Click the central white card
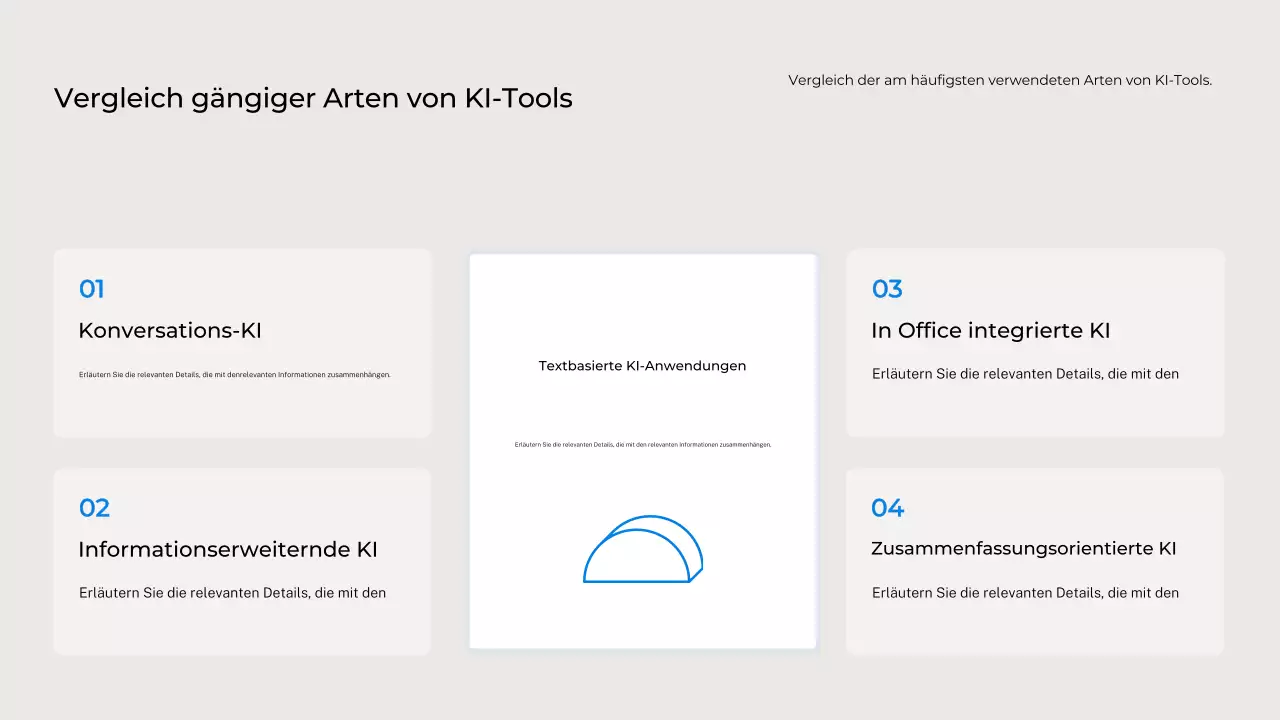Image resolution: width=1280 pixels, height=720 pixels. [643, 450]
